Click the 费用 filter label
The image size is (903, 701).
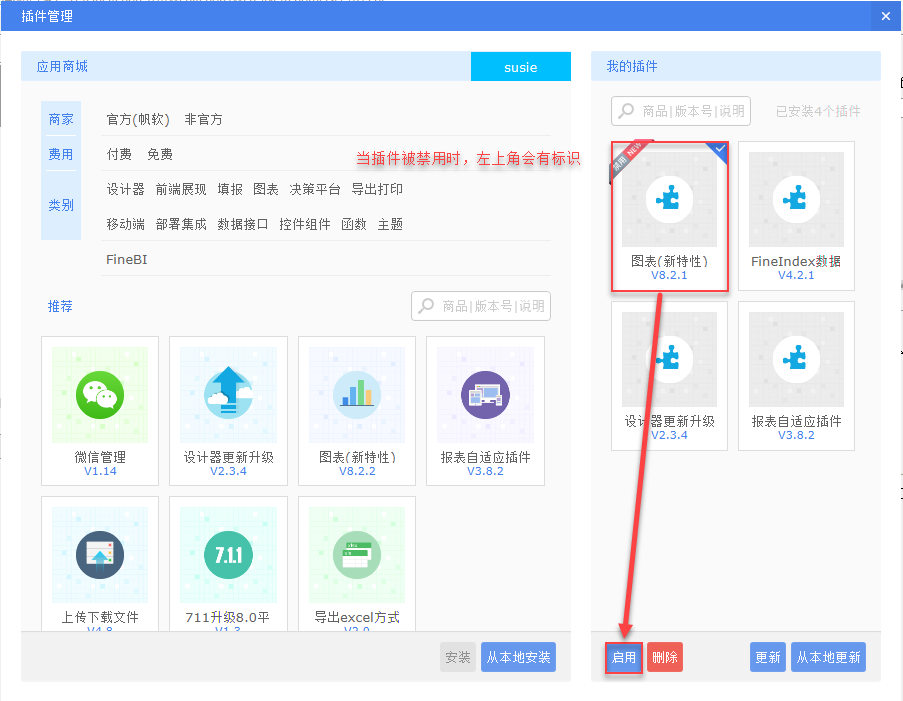point(61,154)
